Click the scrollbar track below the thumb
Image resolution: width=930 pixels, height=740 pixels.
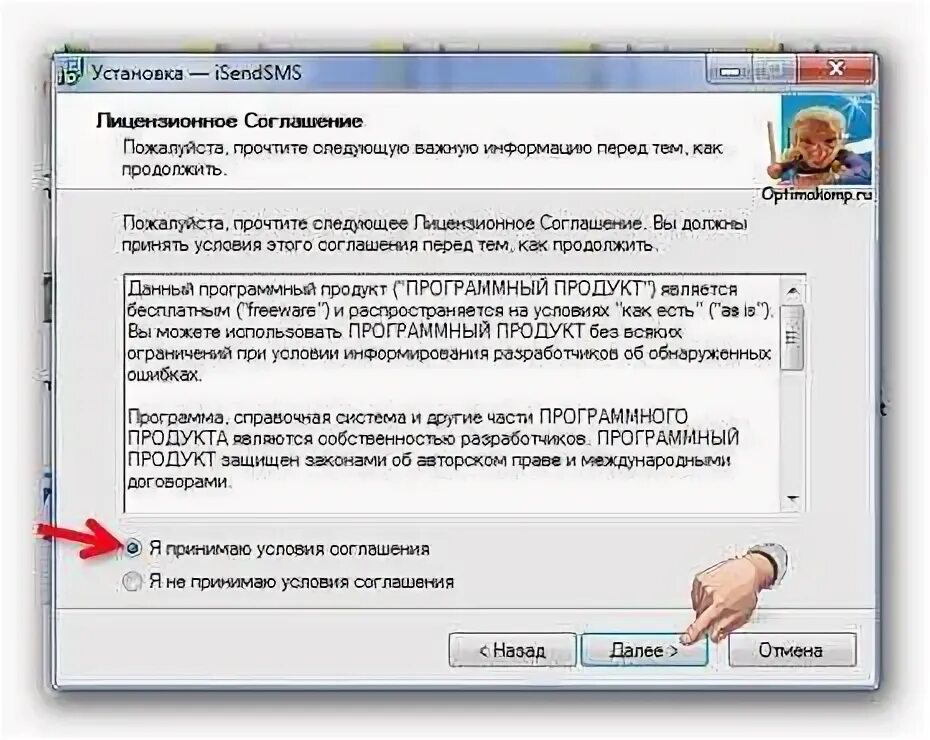click(792, 429)
